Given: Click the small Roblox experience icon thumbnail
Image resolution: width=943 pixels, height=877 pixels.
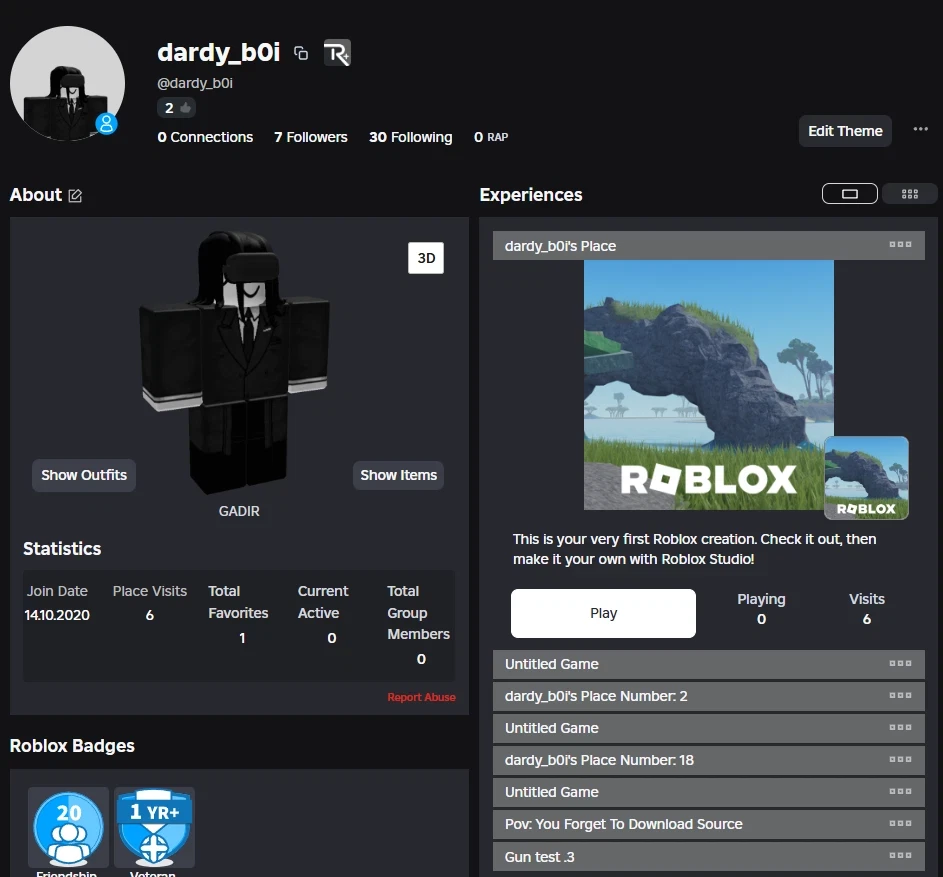Looking at the screenshot, I should (x=866, y=478).
